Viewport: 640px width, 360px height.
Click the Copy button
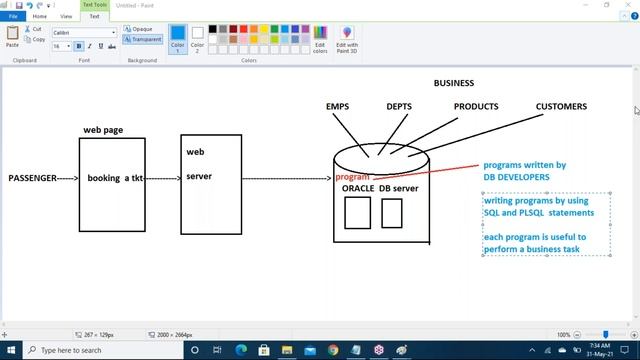click(35, 40)
